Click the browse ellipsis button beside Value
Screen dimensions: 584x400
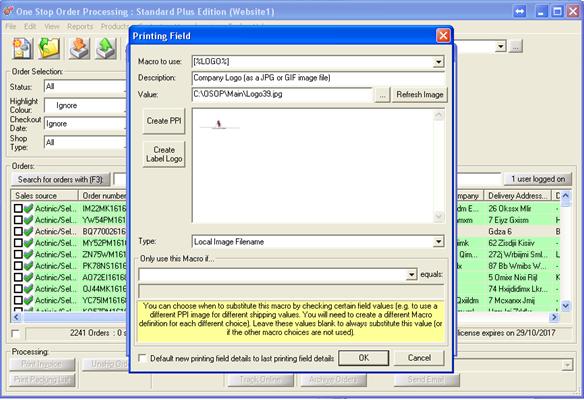pyautogui.click(x=382, y=95)
